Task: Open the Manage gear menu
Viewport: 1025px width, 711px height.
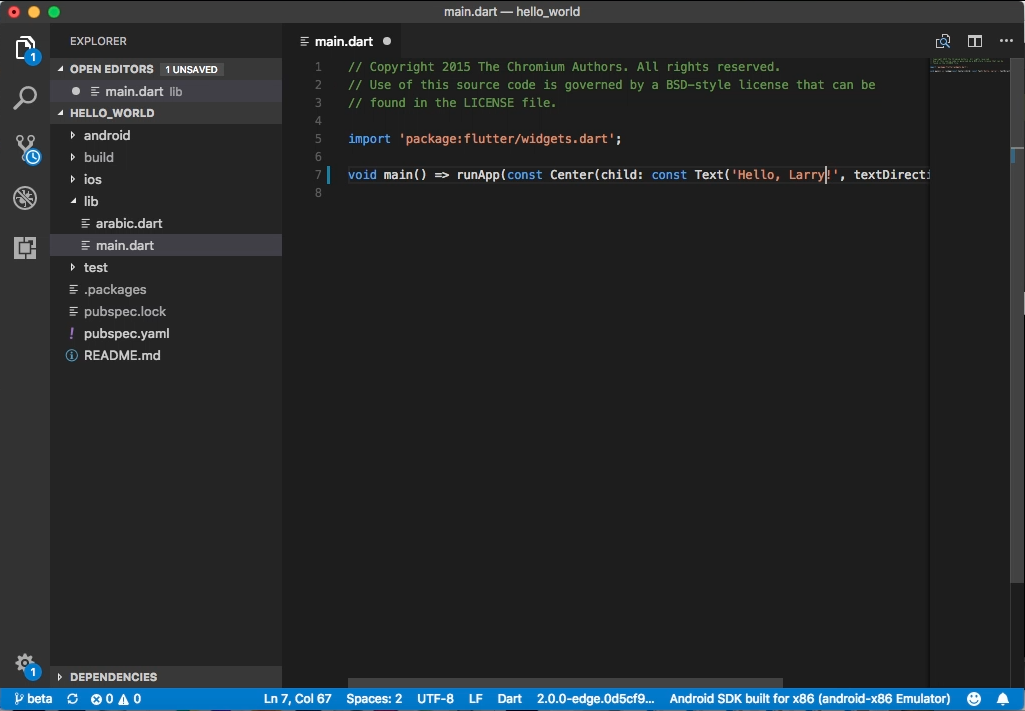Action: 26,665
